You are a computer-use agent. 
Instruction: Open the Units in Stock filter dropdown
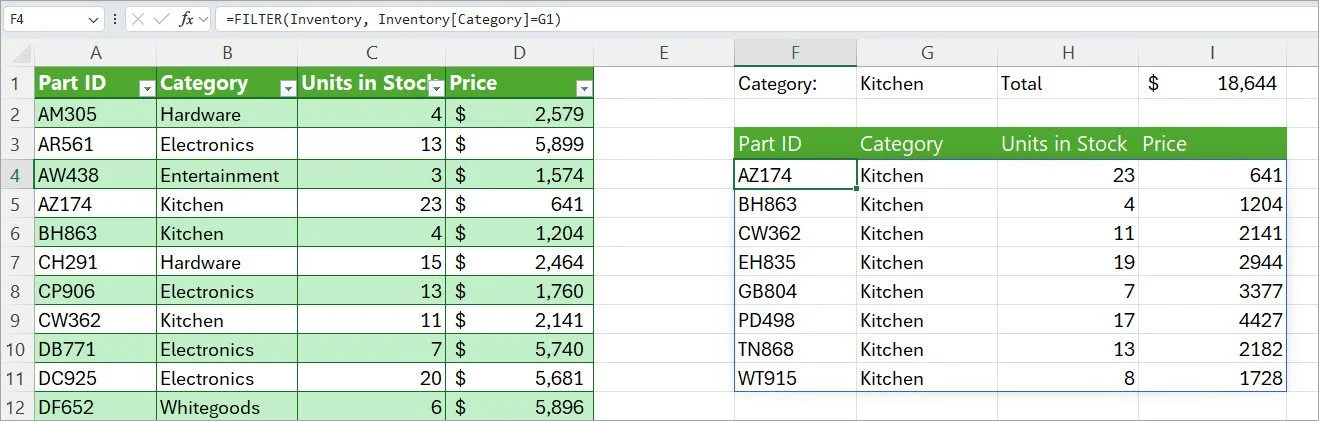[436, 88]
